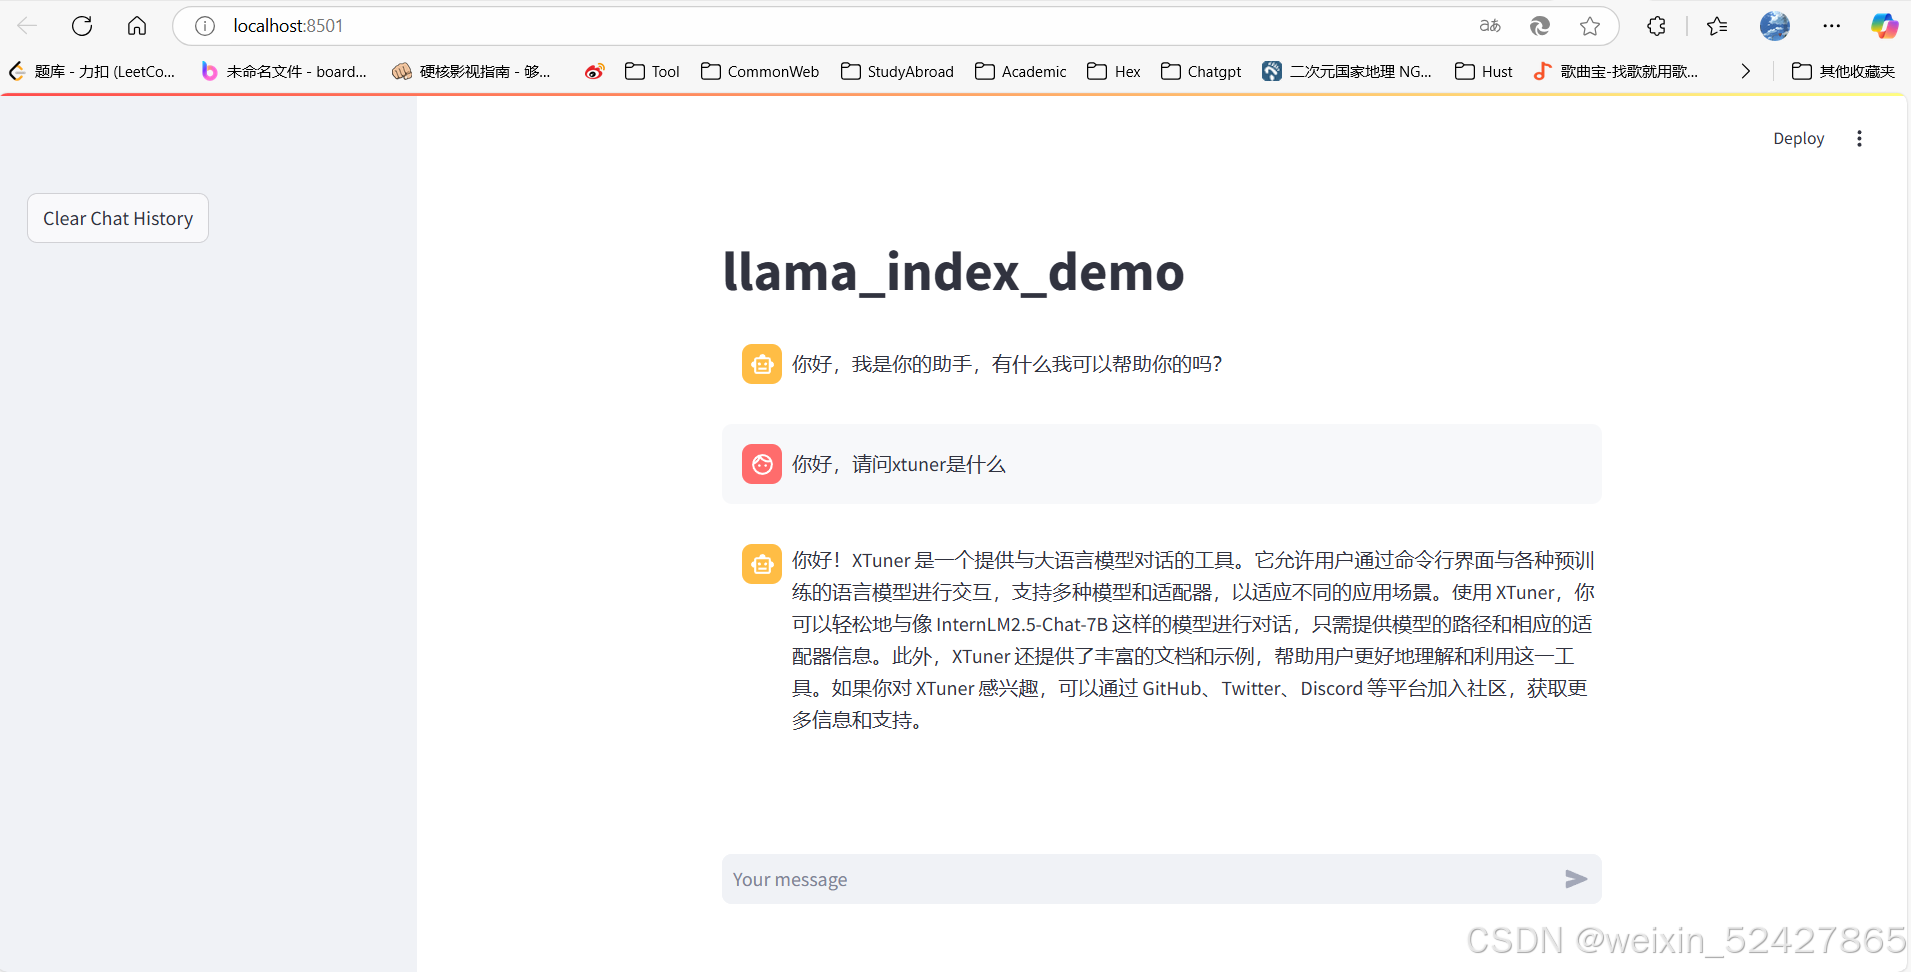Open the Copilot sidebar icon
Image resolution: width=1911 pixels, height=972 pixels.
coord(1885,26)
